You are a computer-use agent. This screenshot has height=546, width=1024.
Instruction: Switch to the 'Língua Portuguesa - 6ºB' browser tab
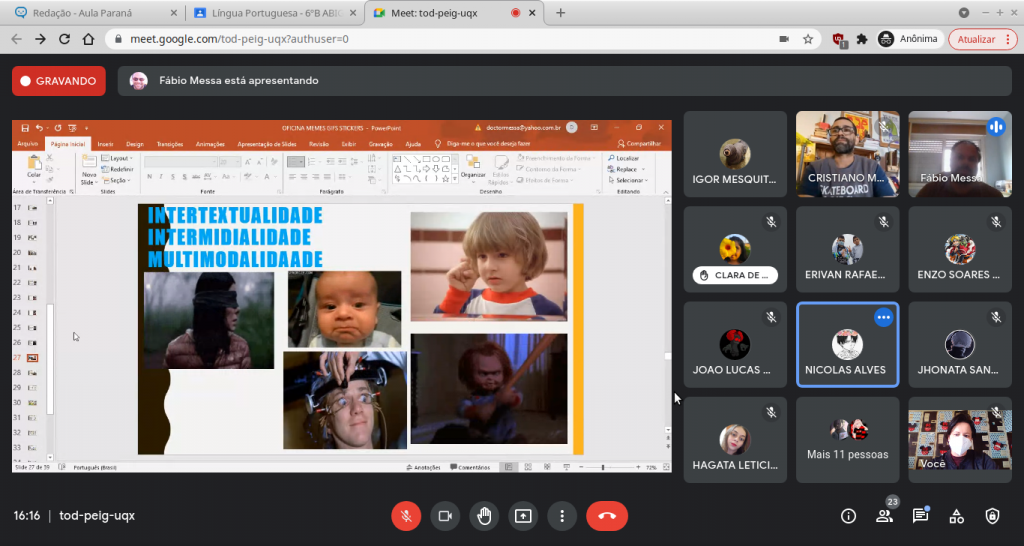tap(273, 13)
